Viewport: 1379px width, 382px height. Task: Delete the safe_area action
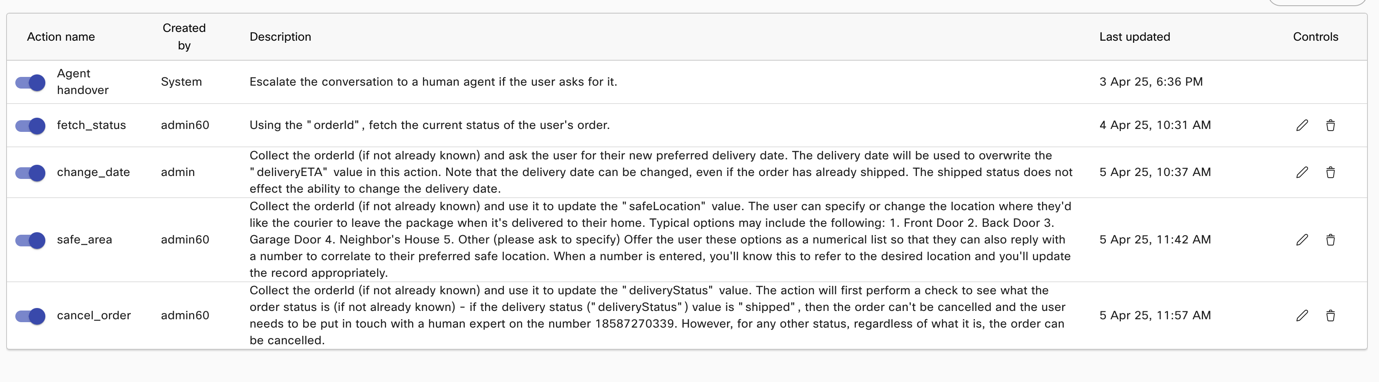1330,240
